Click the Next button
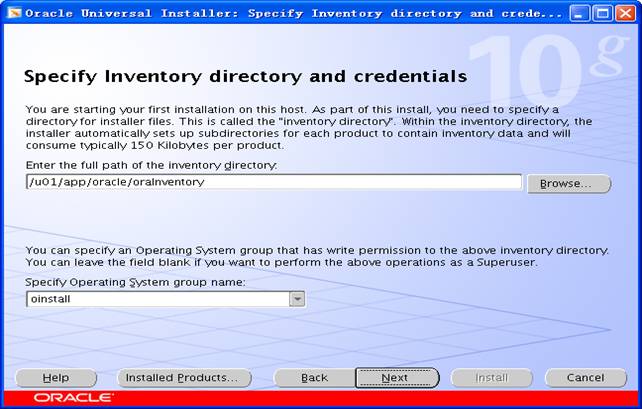 [x=397, y=377]
